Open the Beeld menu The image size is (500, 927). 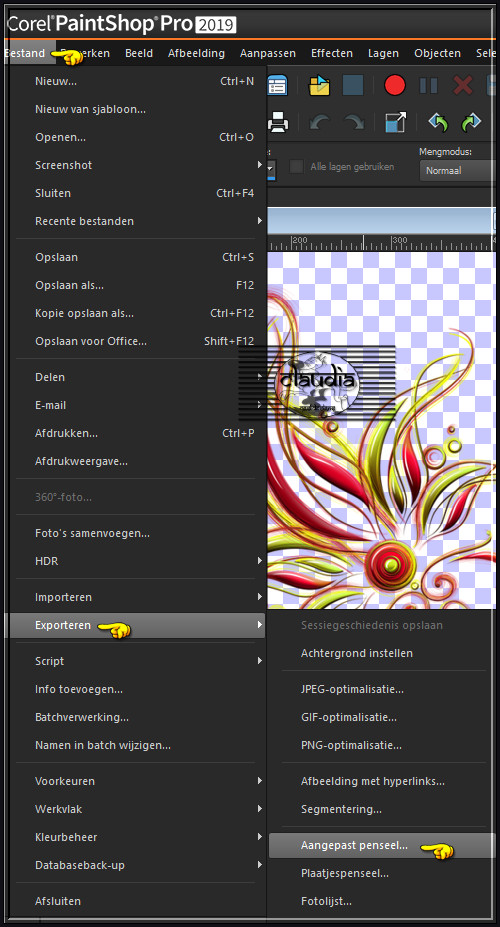(139, 53)
